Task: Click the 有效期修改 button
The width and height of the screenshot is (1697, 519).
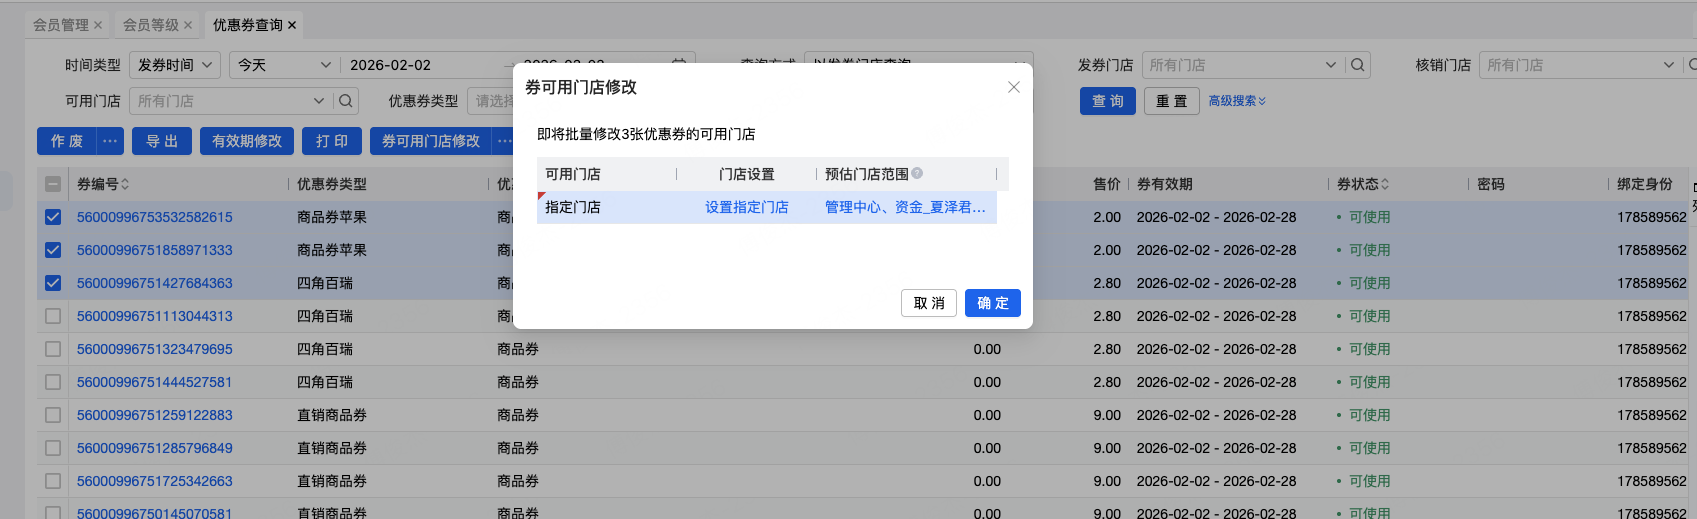Action: (247, 141)
